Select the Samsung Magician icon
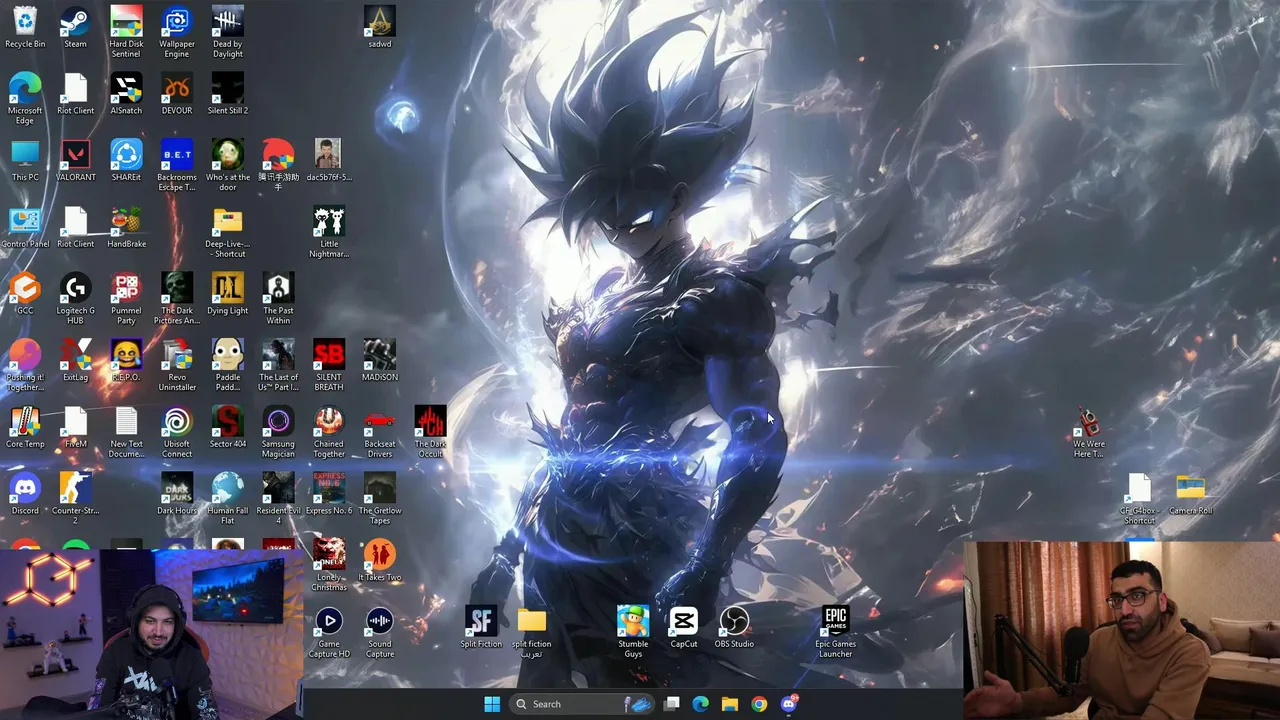 (x=278, y=433)
